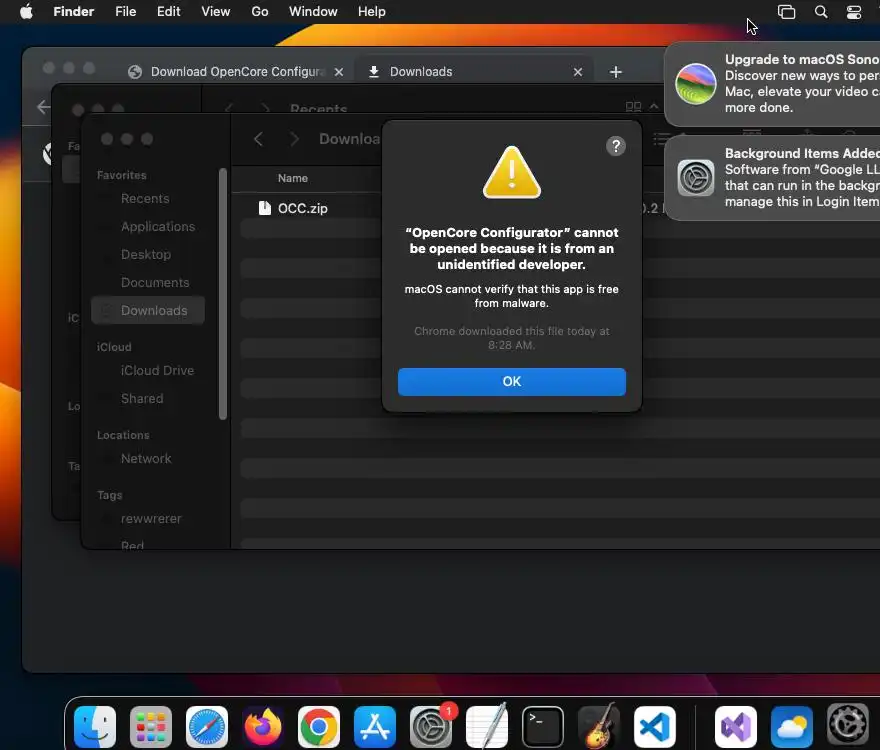The height and width of the screenshot is (750, 880).
Task: Launch Terminal from the Dock
Action: tap(543, 727)
